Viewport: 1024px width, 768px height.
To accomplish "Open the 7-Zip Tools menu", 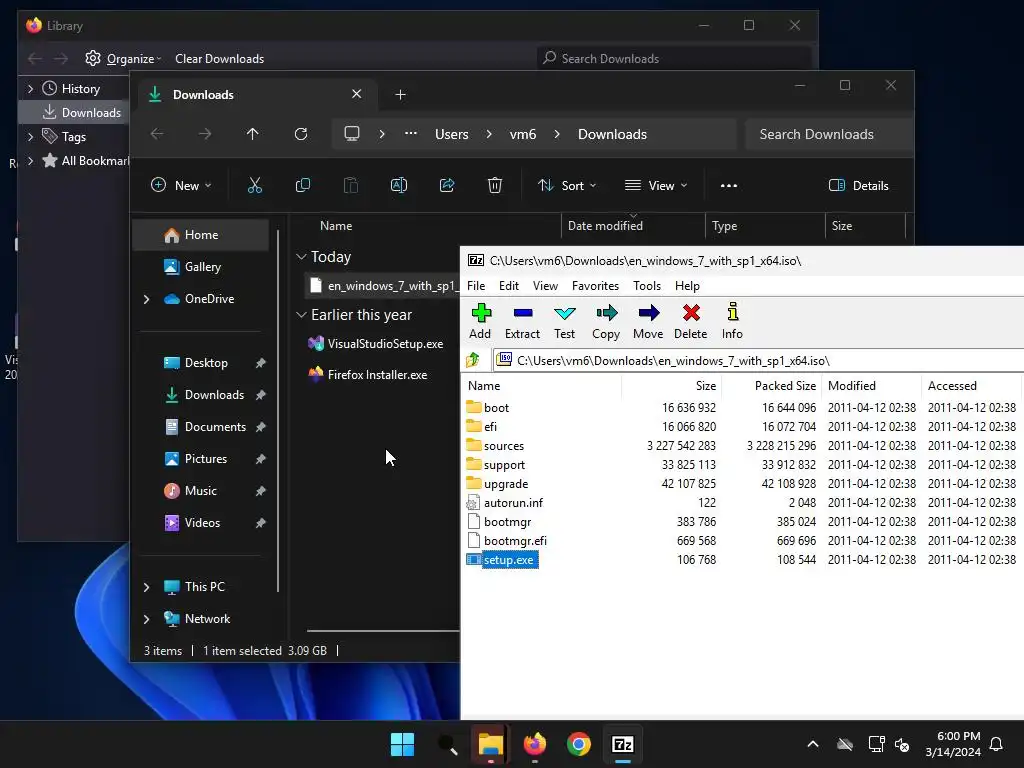I will click(x=647, y=285).
